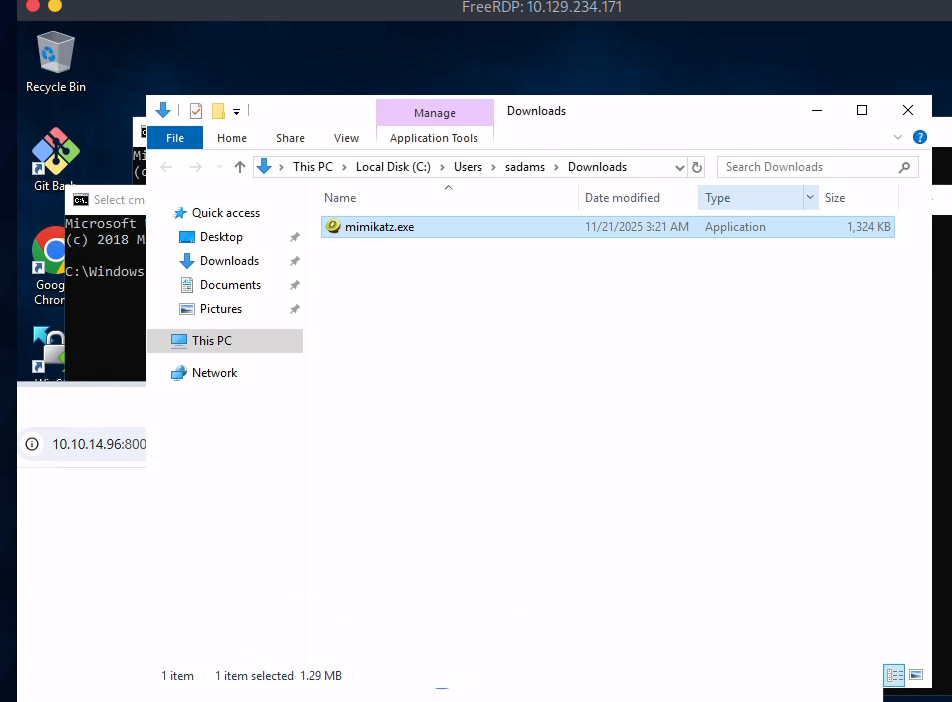This screenshot has height=702, width=952.
Task: Open the address bar history dropdown
Action: point(679,168)
